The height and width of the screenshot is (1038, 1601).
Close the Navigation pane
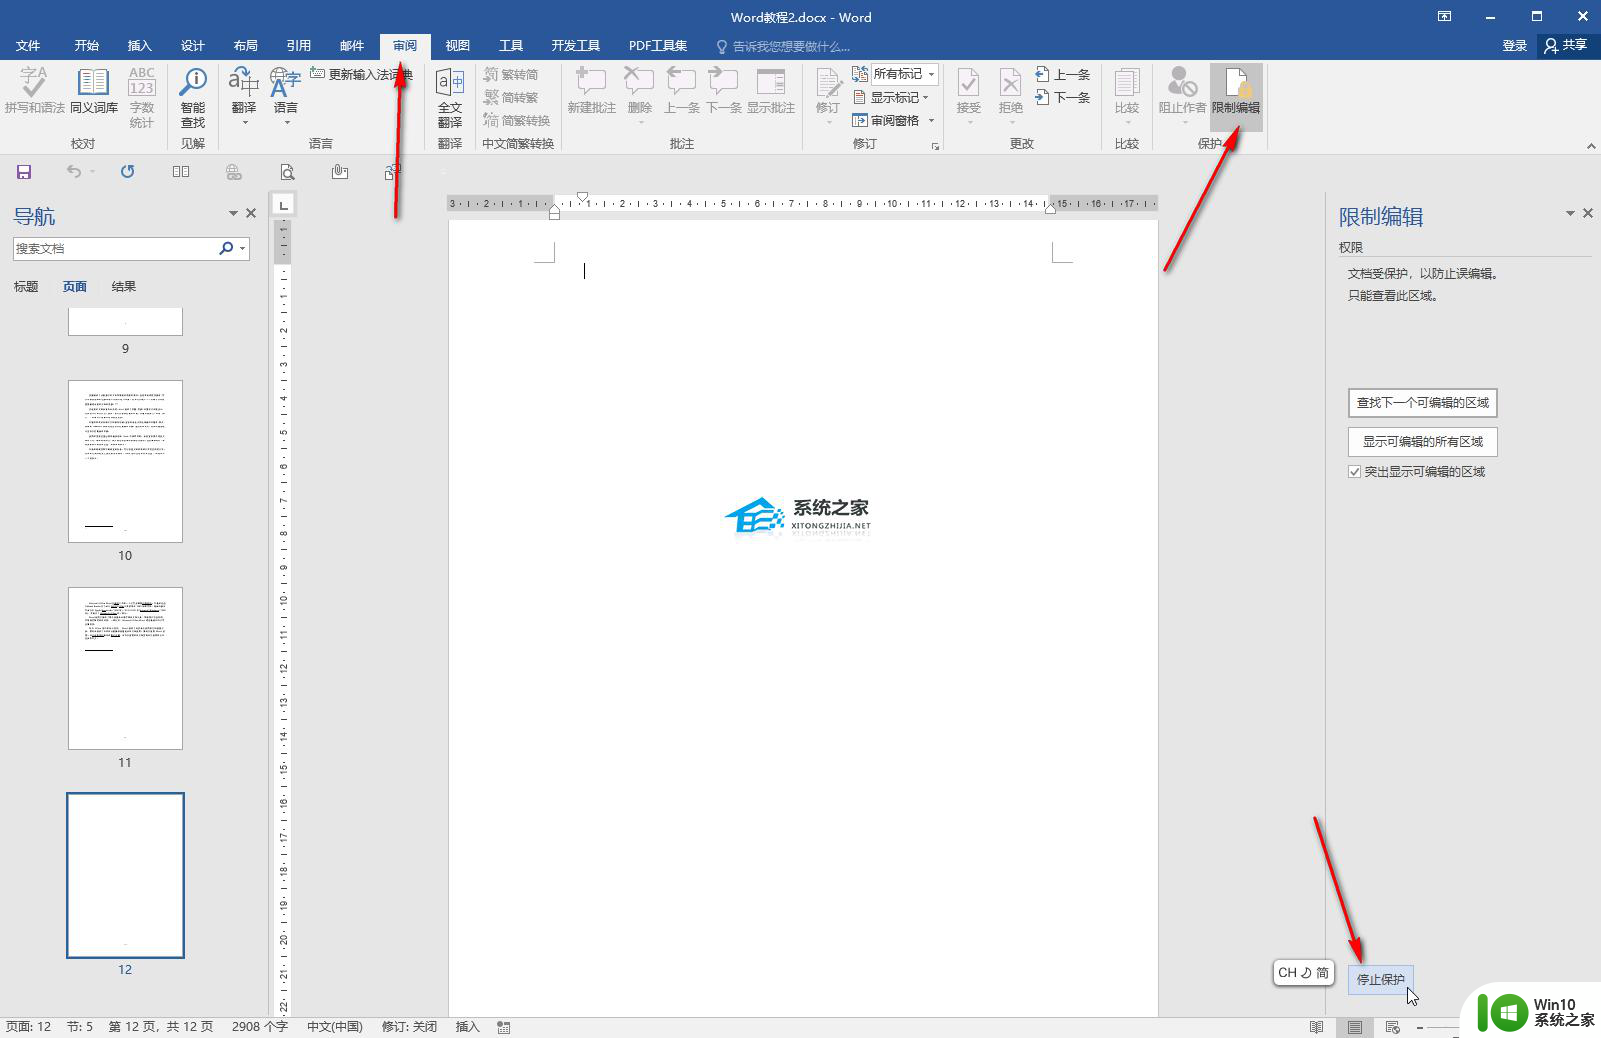(x=251, y=213)
